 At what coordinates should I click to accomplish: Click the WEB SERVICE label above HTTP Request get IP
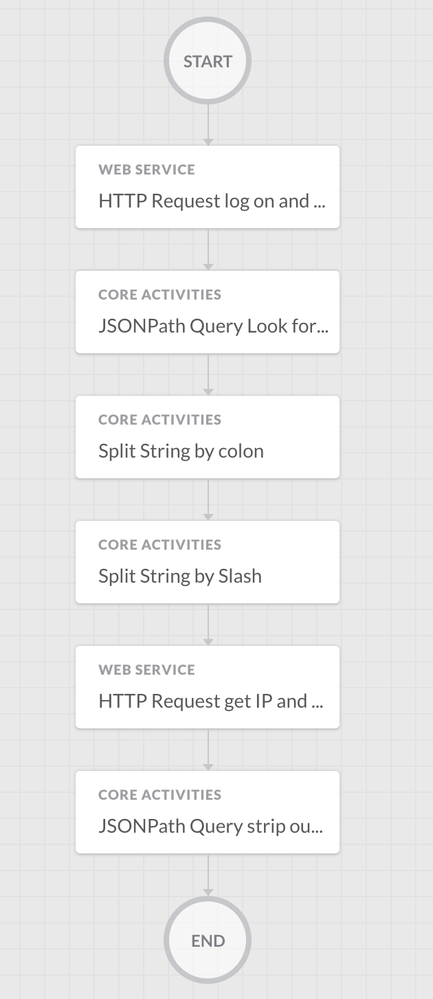coord(146,670)
